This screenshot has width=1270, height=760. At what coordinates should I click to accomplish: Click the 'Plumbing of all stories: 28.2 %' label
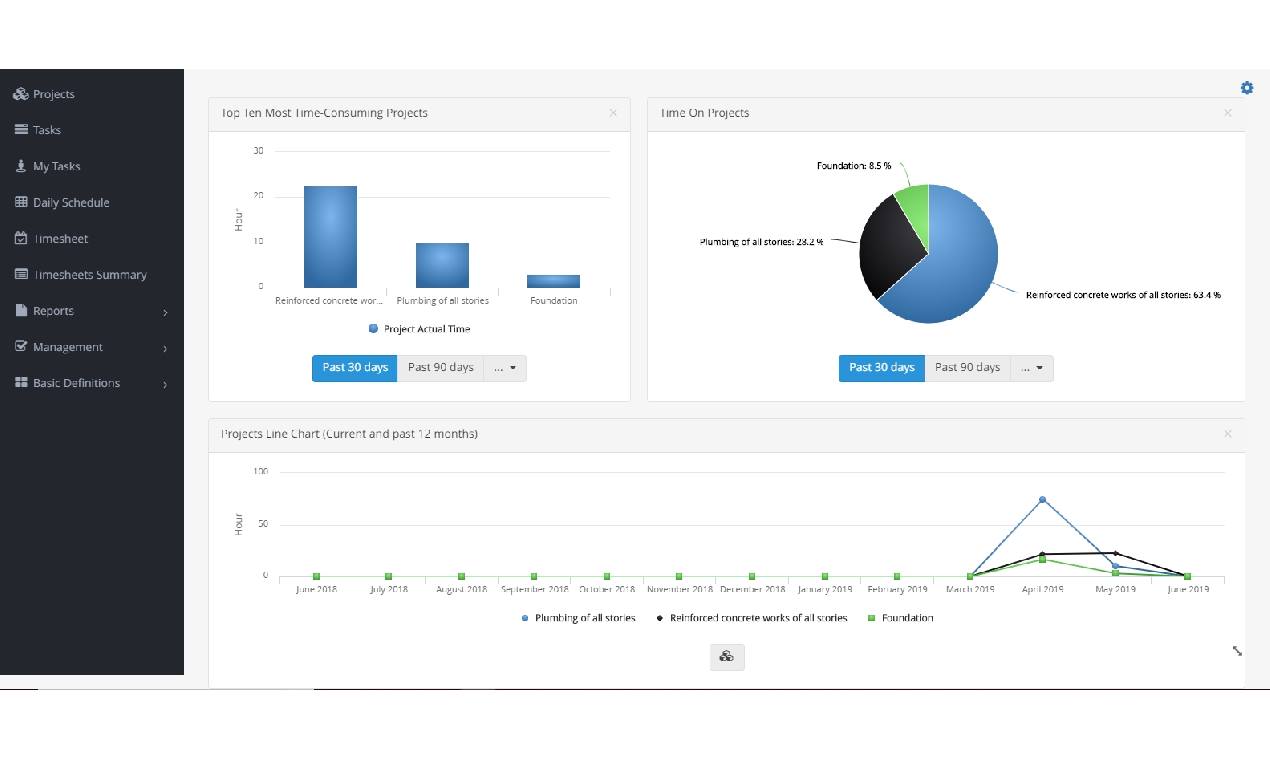762,242
